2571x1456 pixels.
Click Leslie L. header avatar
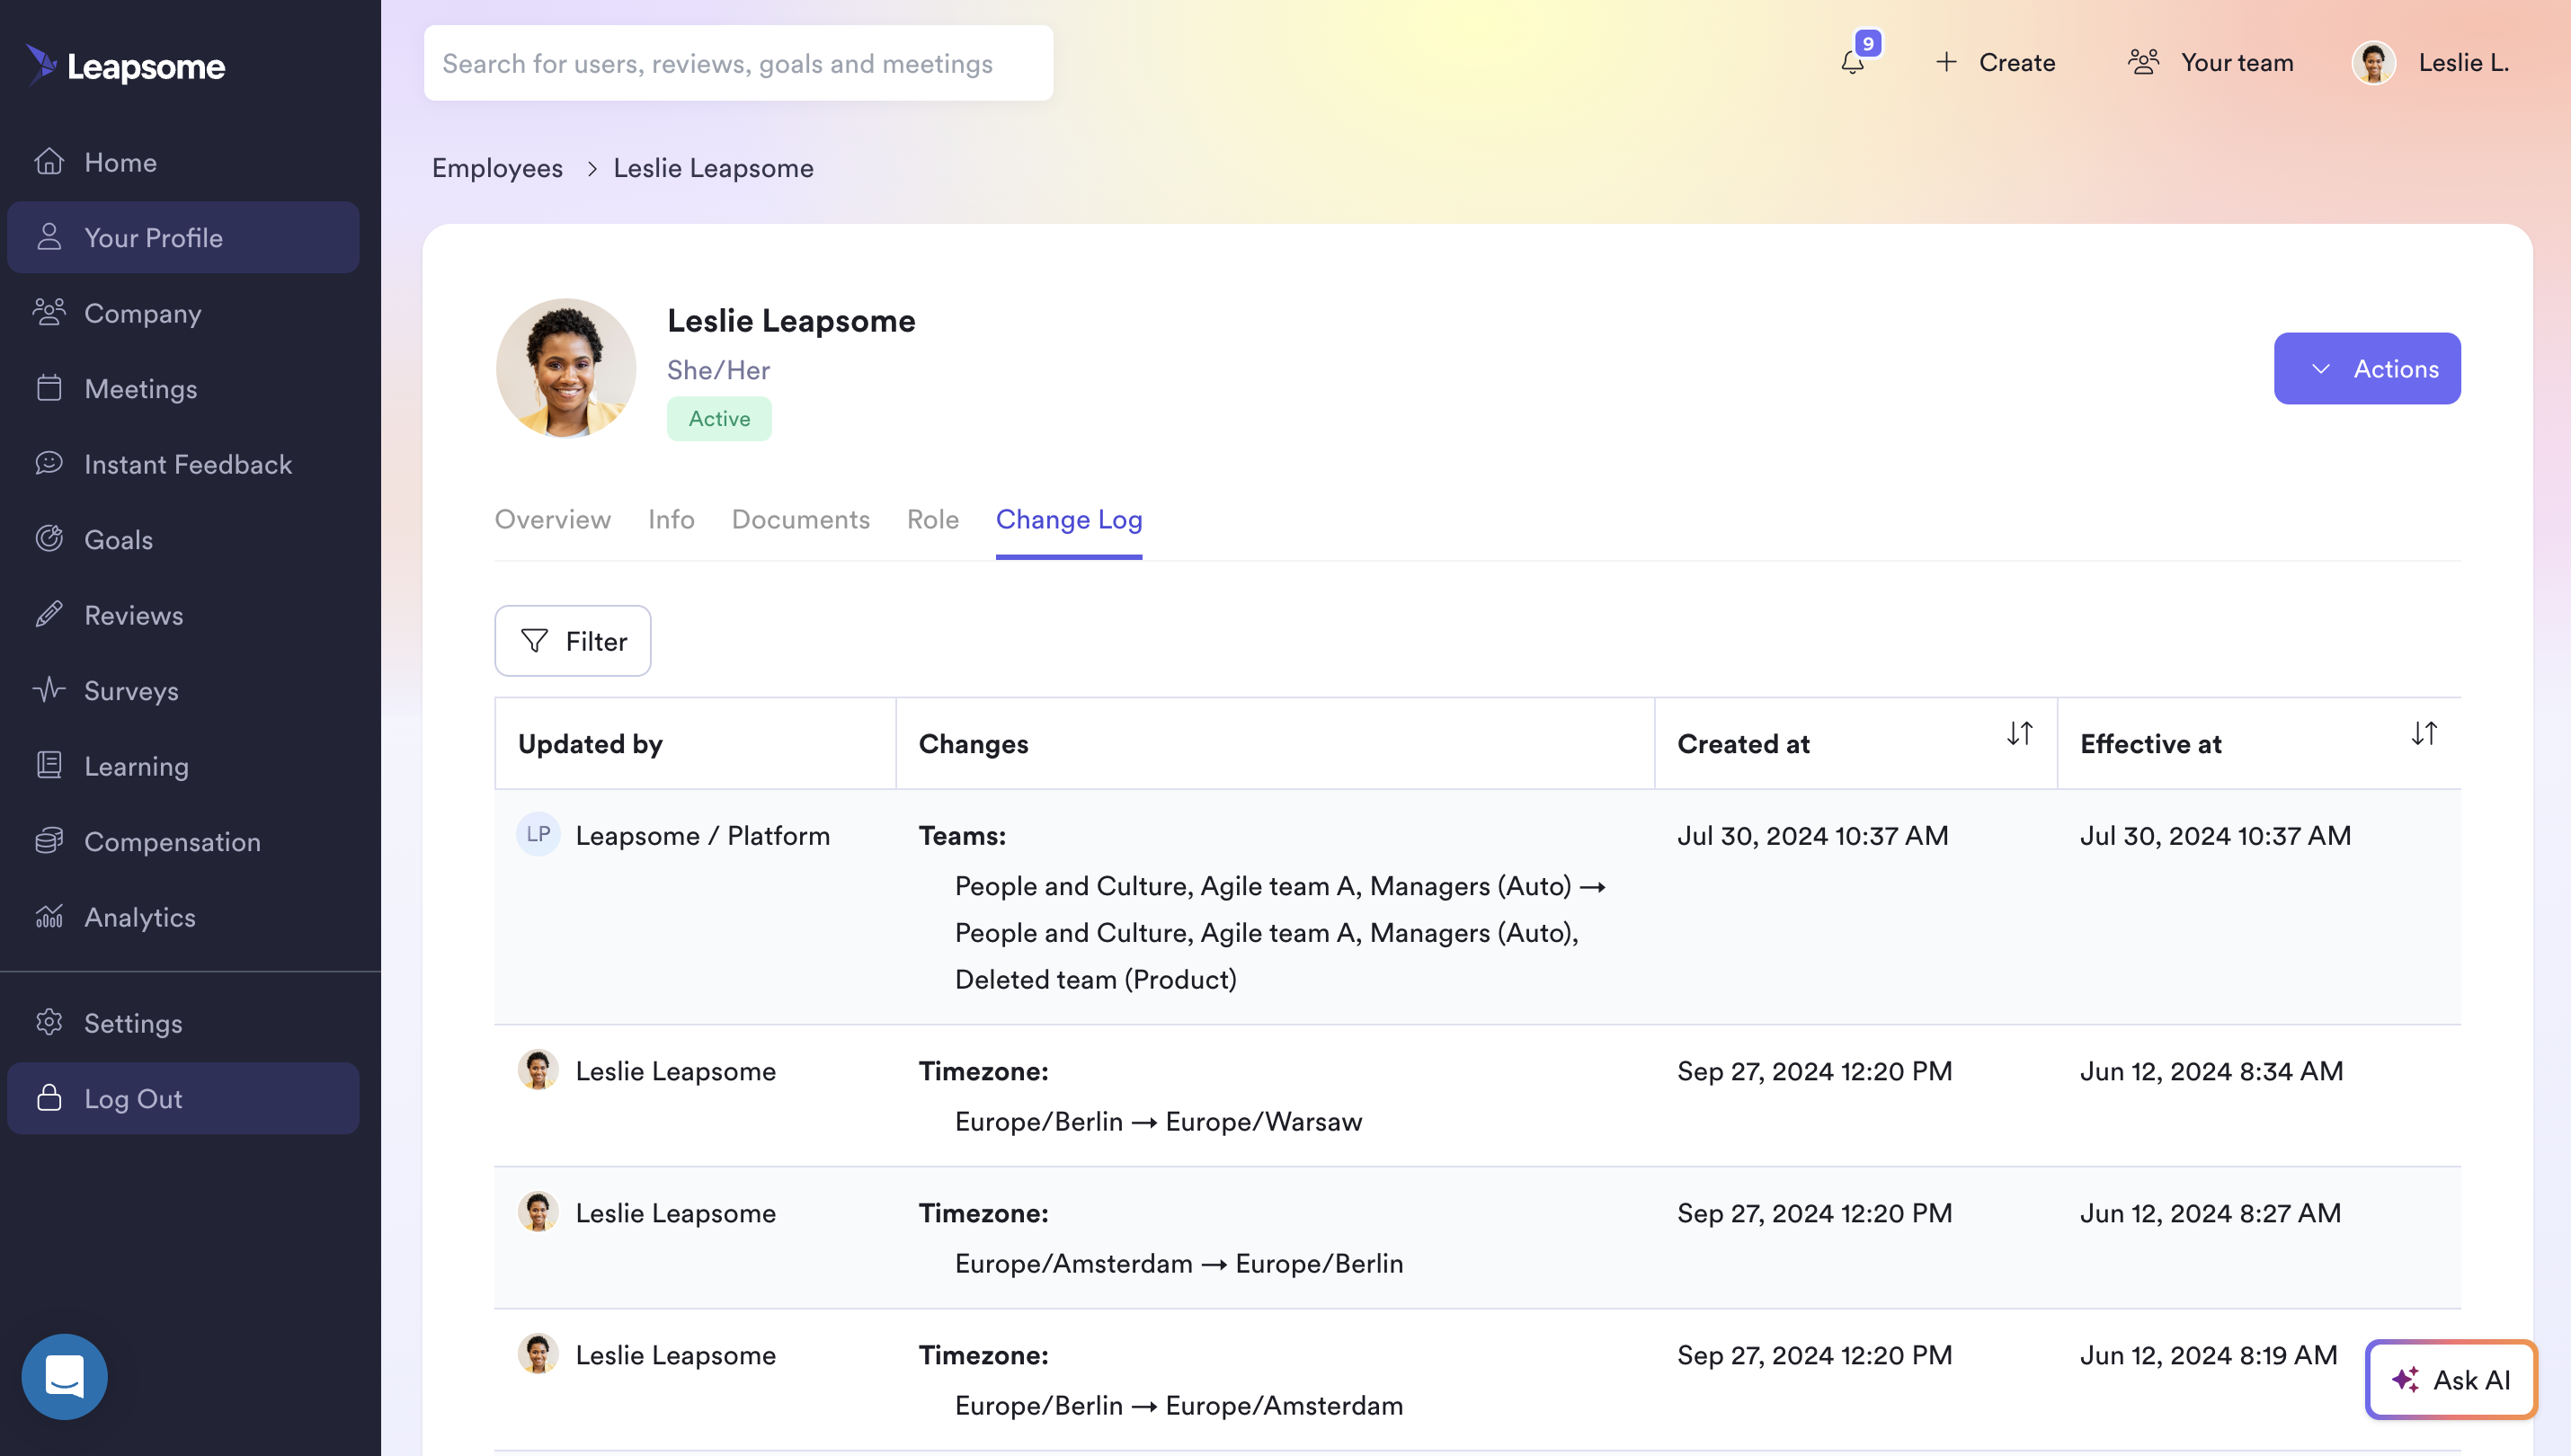(2374, 62)
